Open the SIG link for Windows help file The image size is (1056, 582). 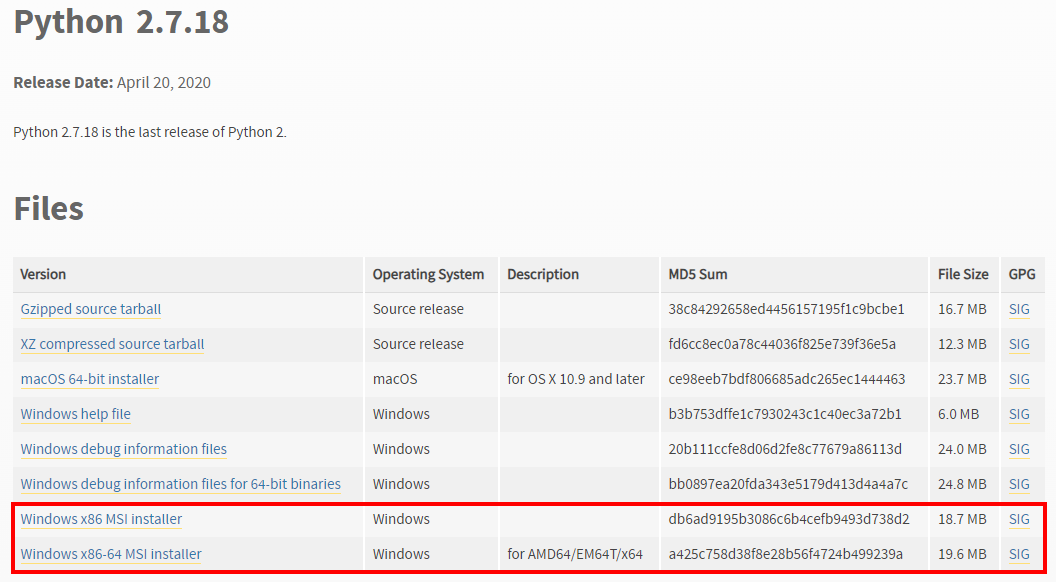click(1019, 414)
